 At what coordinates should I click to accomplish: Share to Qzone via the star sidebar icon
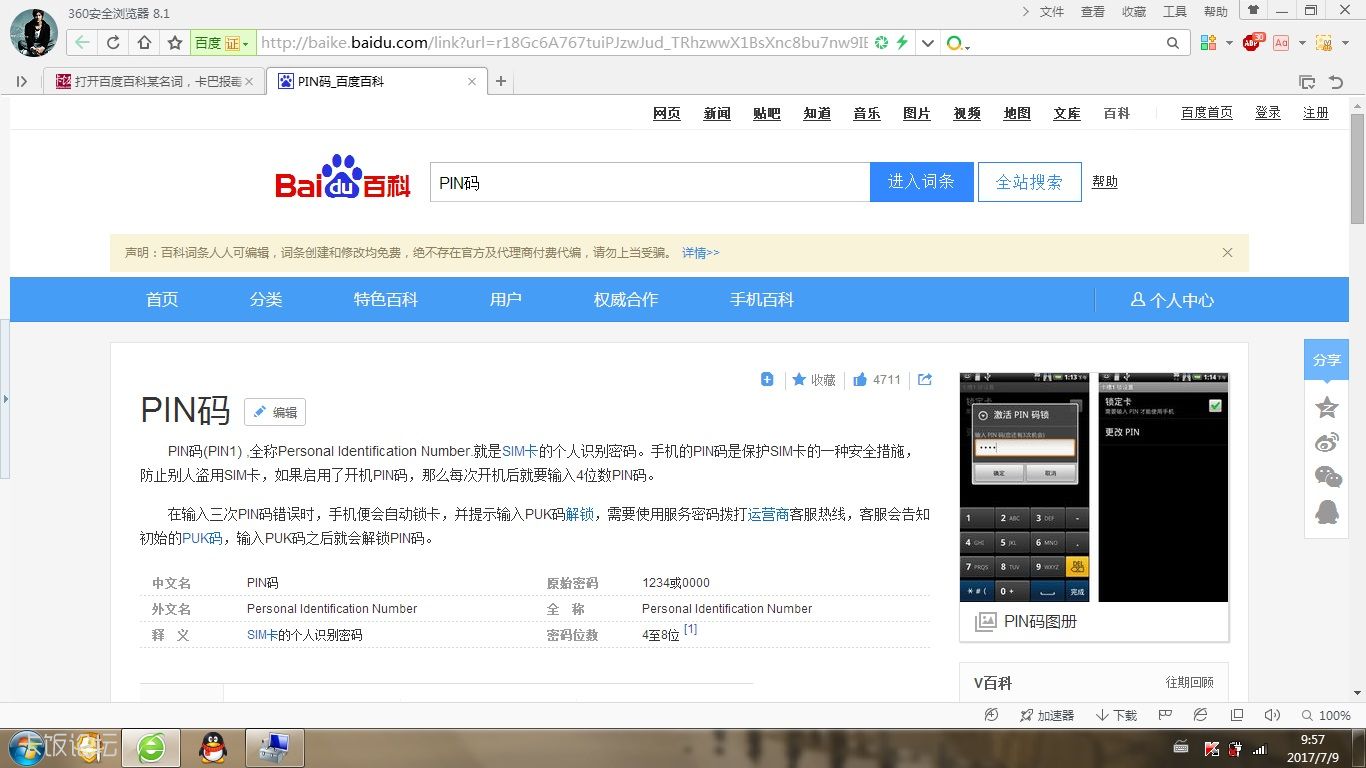coord(1327,407)
